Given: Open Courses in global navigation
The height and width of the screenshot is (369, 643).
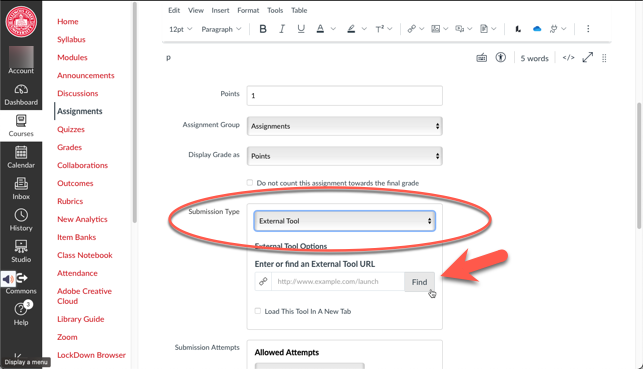Looking at the screenshot, I should [21, 126].
